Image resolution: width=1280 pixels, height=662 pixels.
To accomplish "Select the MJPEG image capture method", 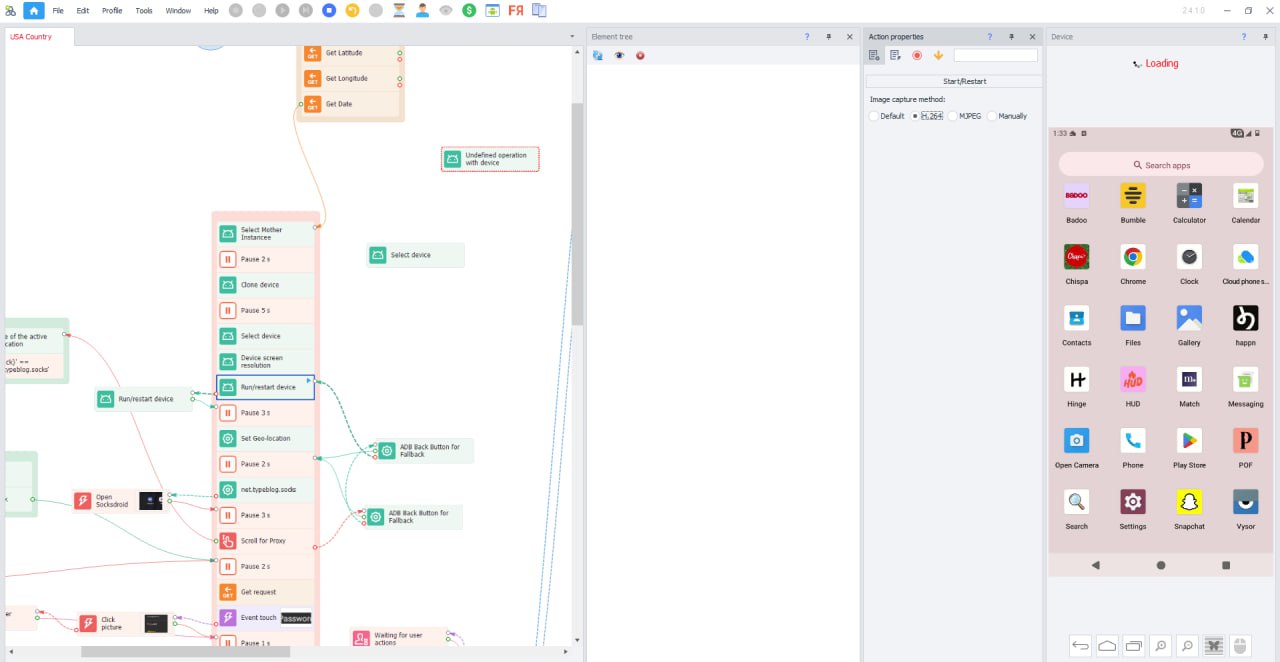I will (965, 116).
